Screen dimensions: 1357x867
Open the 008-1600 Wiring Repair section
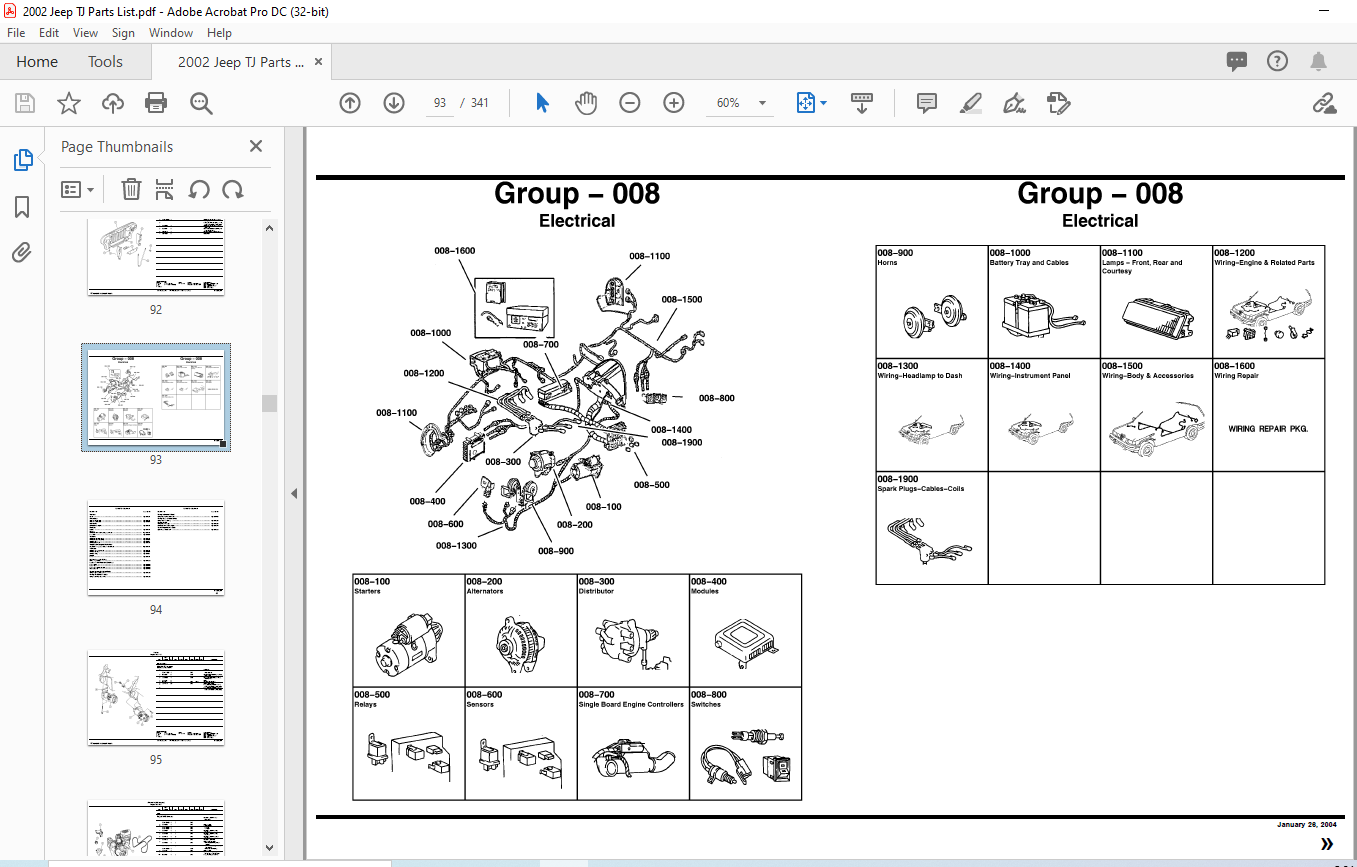tap(1269, 415)
